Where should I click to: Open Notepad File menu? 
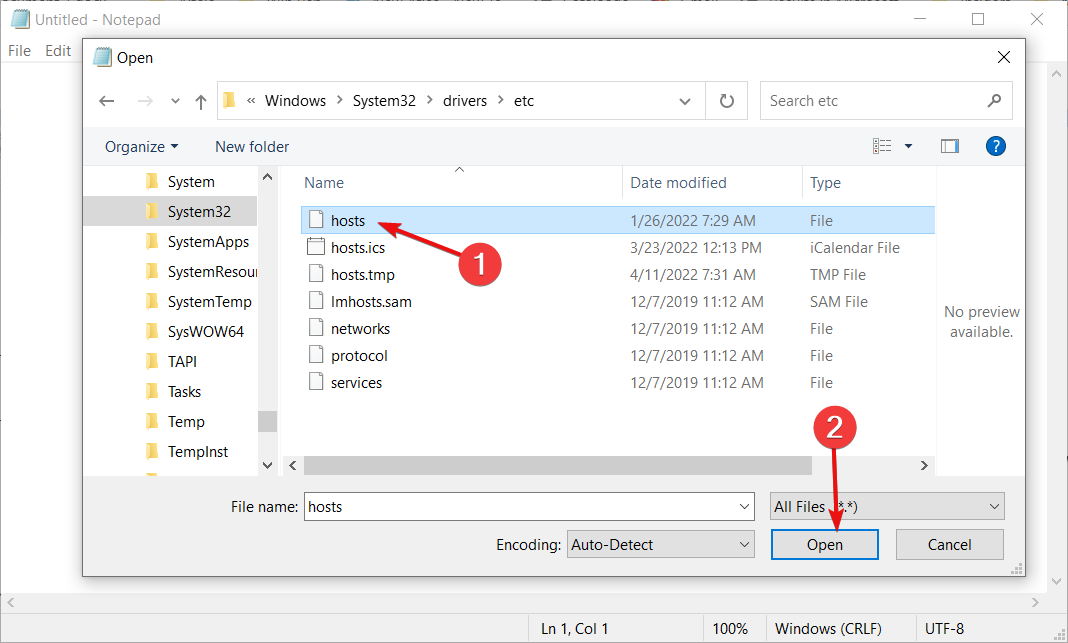19,51
